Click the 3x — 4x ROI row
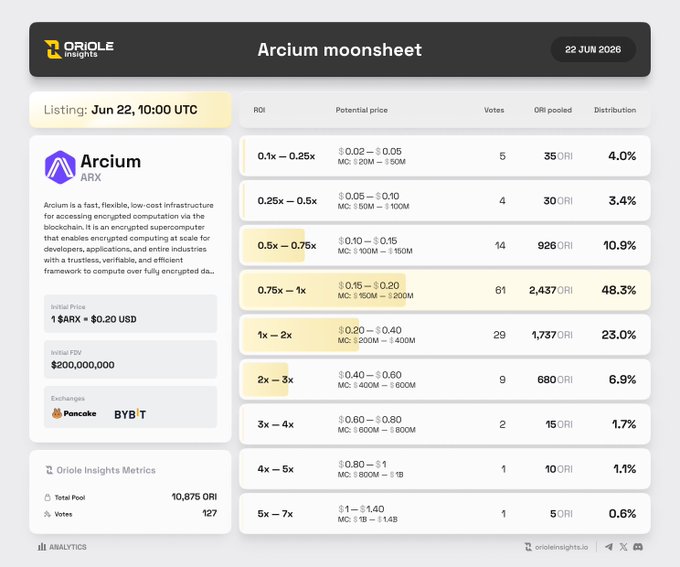This screenshot has width=680, height=567. click(445, 424)
